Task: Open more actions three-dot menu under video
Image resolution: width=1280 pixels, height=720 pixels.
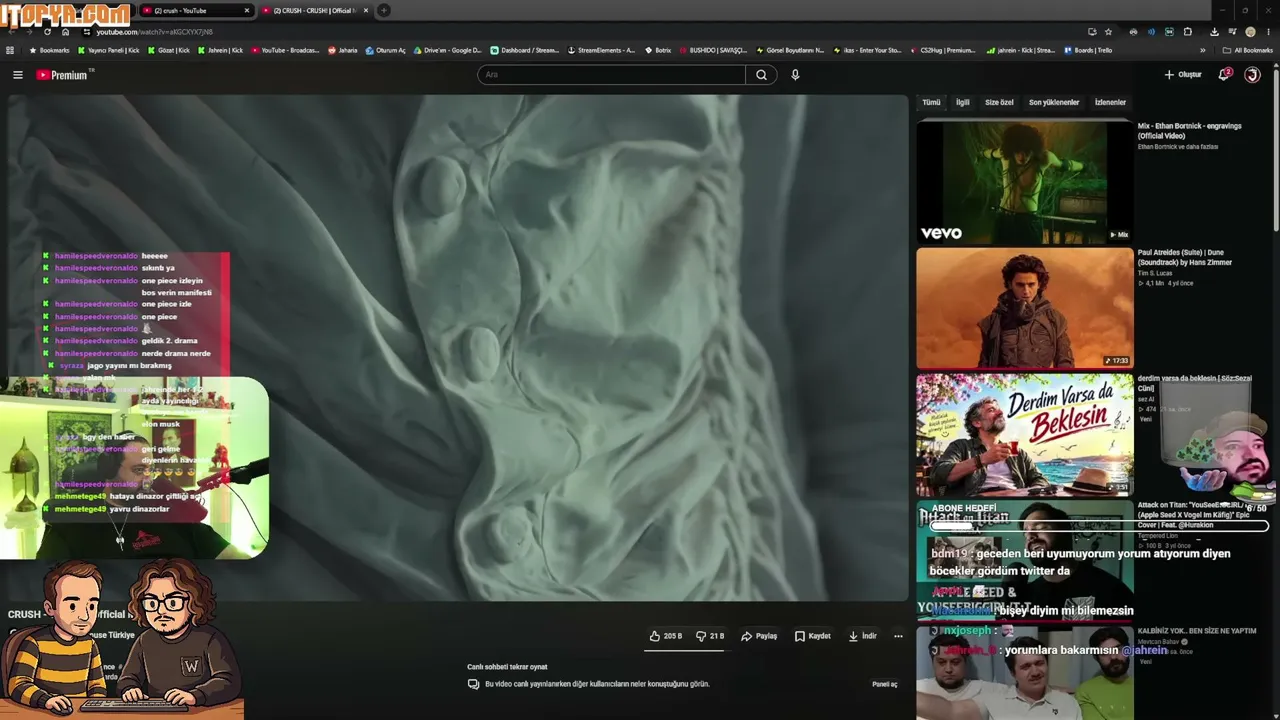Action: (x=898, y=636)
